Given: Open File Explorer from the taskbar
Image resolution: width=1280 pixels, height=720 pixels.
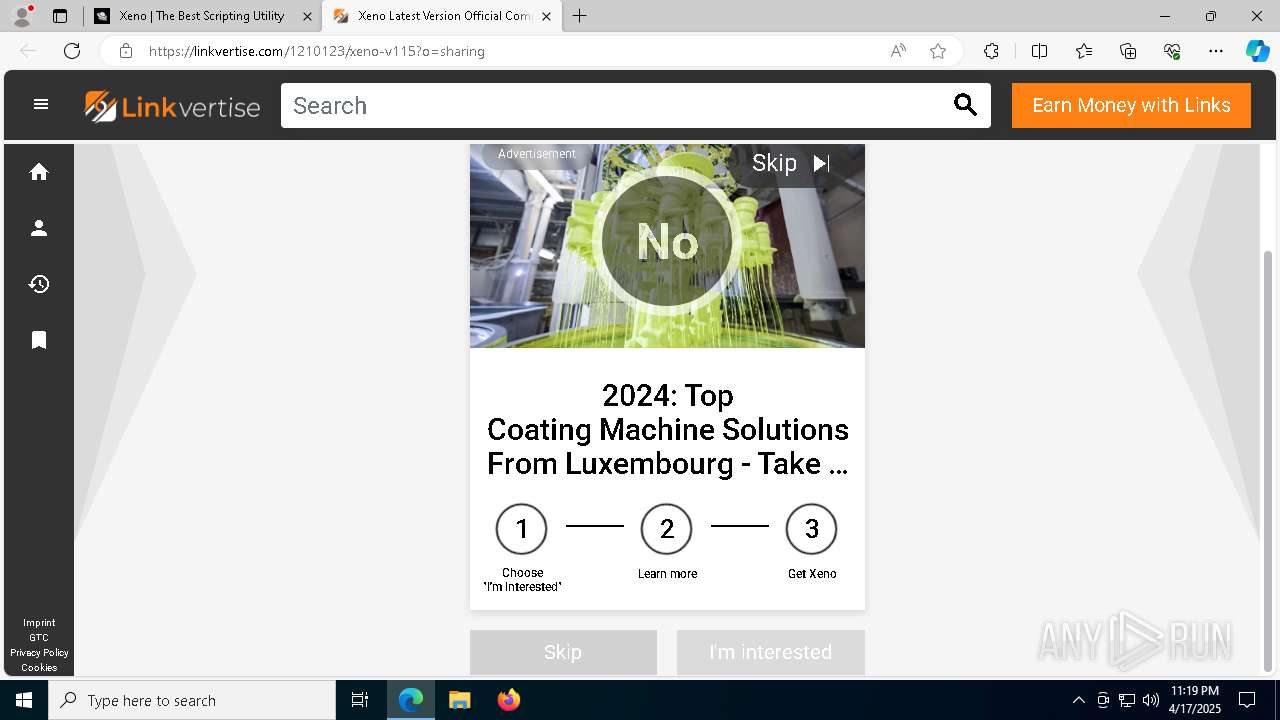Looking at the screenshot, I should coord(459,700).
